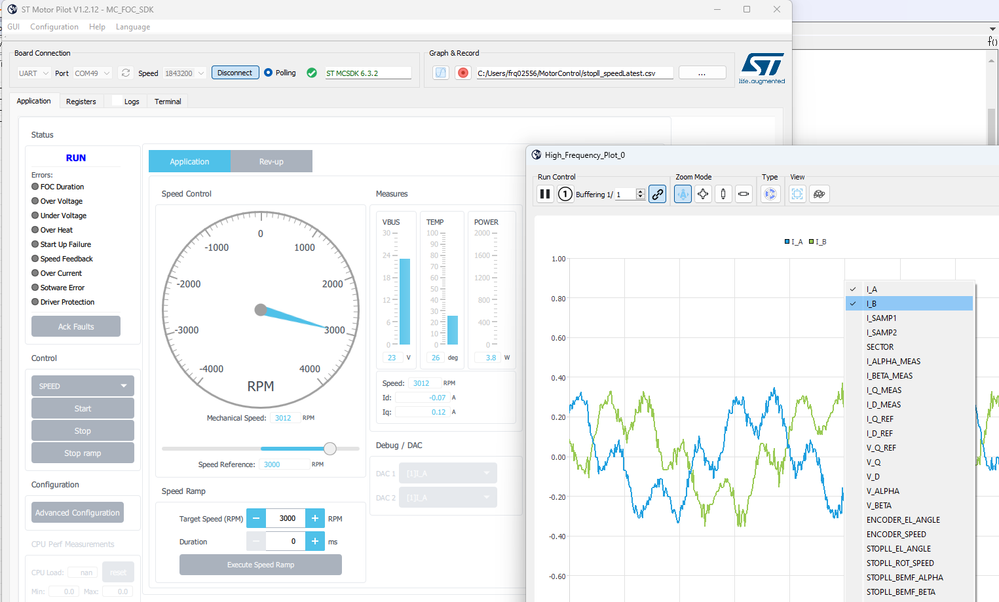This screenshot has width=999, height=602.
Task: Click the ST Motor Pilot title bar icon
Action: 12,10
